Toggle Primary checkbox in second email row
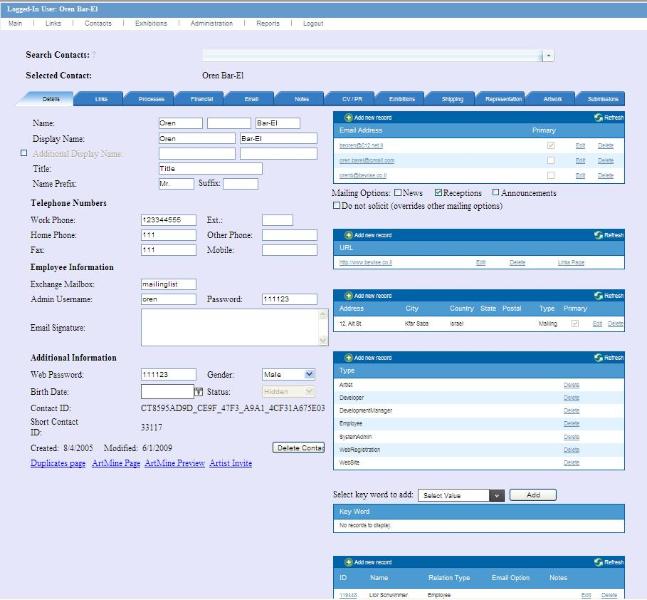The width and height of the screenshot is (647, 600). tap(550, 160)
